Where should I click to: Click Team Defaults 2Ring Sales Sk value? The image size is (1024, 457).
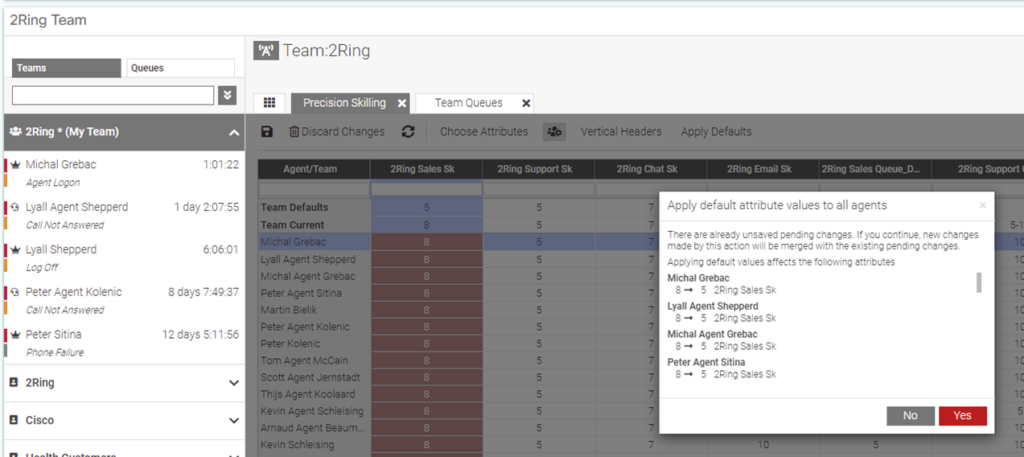tap(426, 208)
